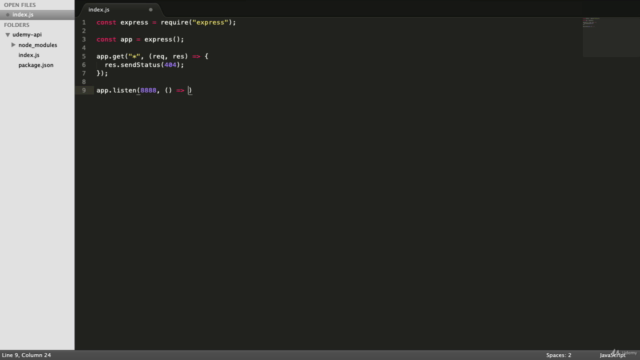Open index.js from the folder tree
Viewport: 640px width, 360px height.
pyautogui.click(x=29, y=55)
